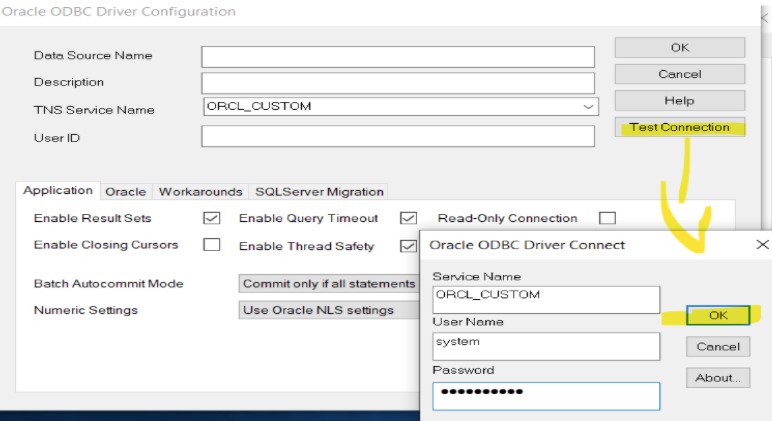Switch to the Oracle tab
Image resolution: width=772 pixels, height=421 pixels.
point(125,192)
